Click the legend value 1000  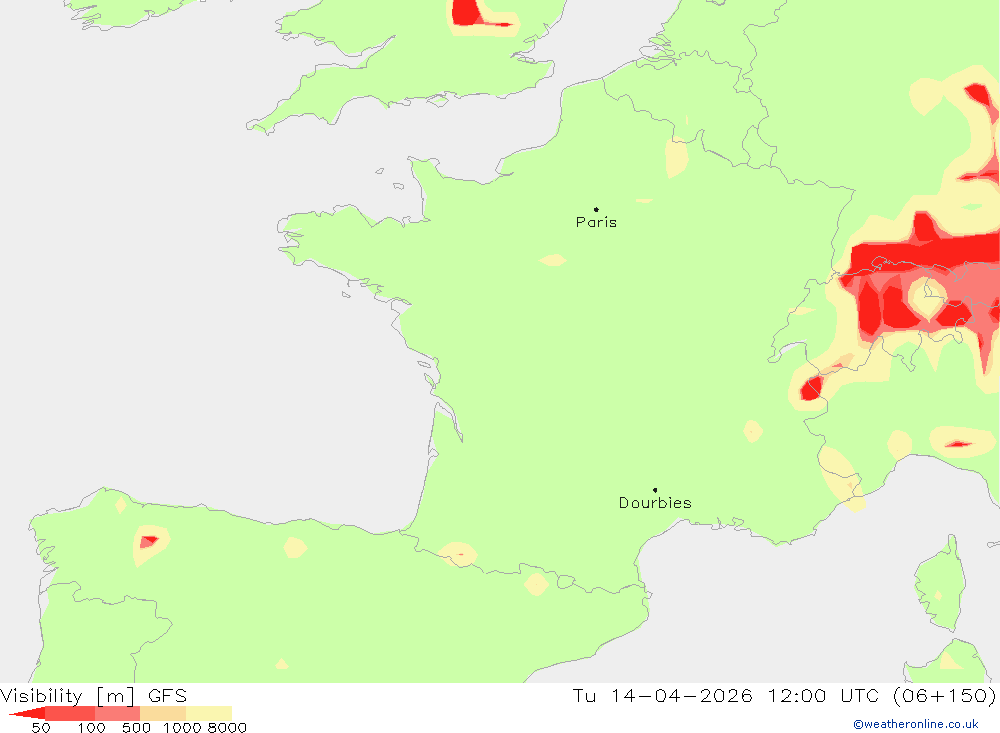pos(182,728)
